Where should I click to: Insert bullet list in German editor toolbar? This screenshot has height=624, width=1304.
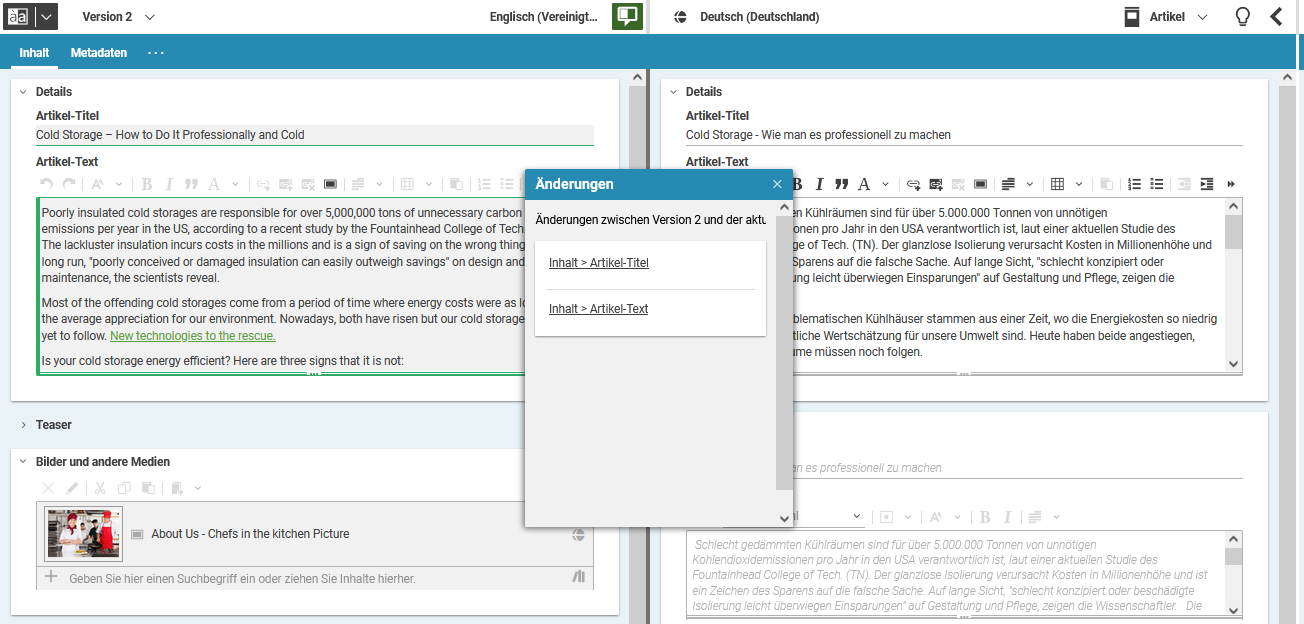click(x=1157, y=184)
